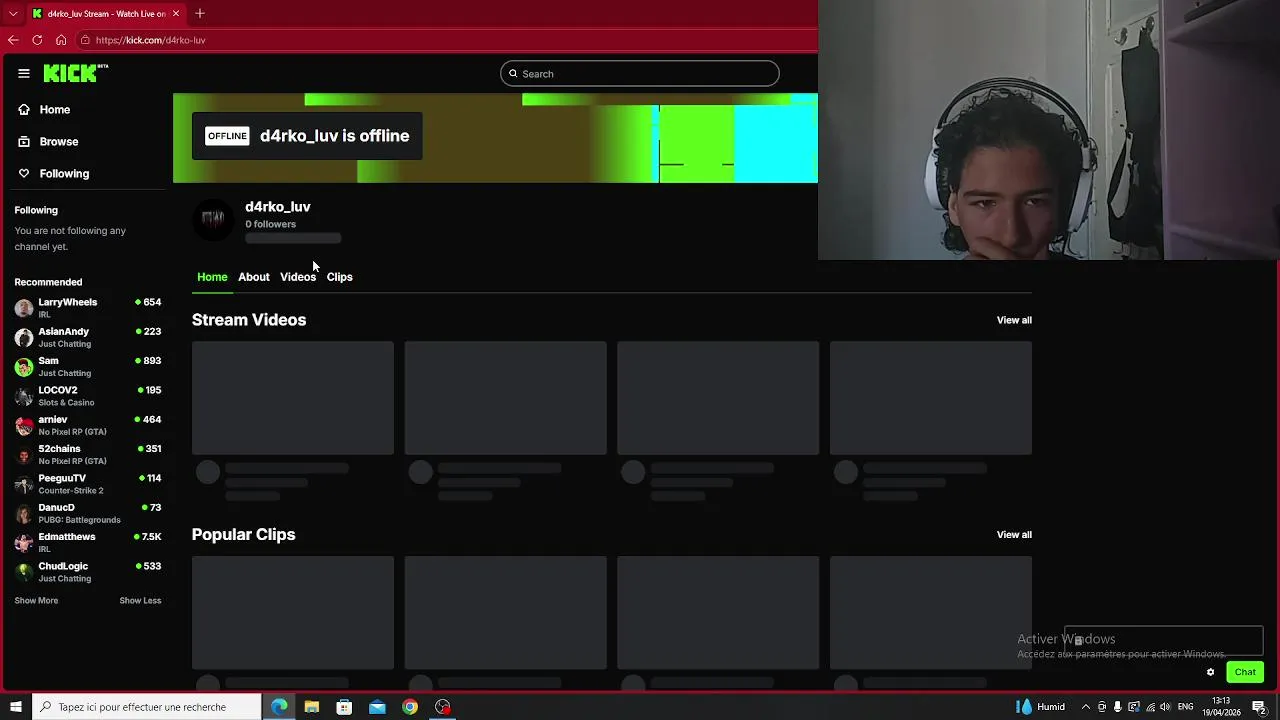Open the d4rko_luv profile avatar
Viewport: 1280px width, 720px height.
click(x=213, y=219)
